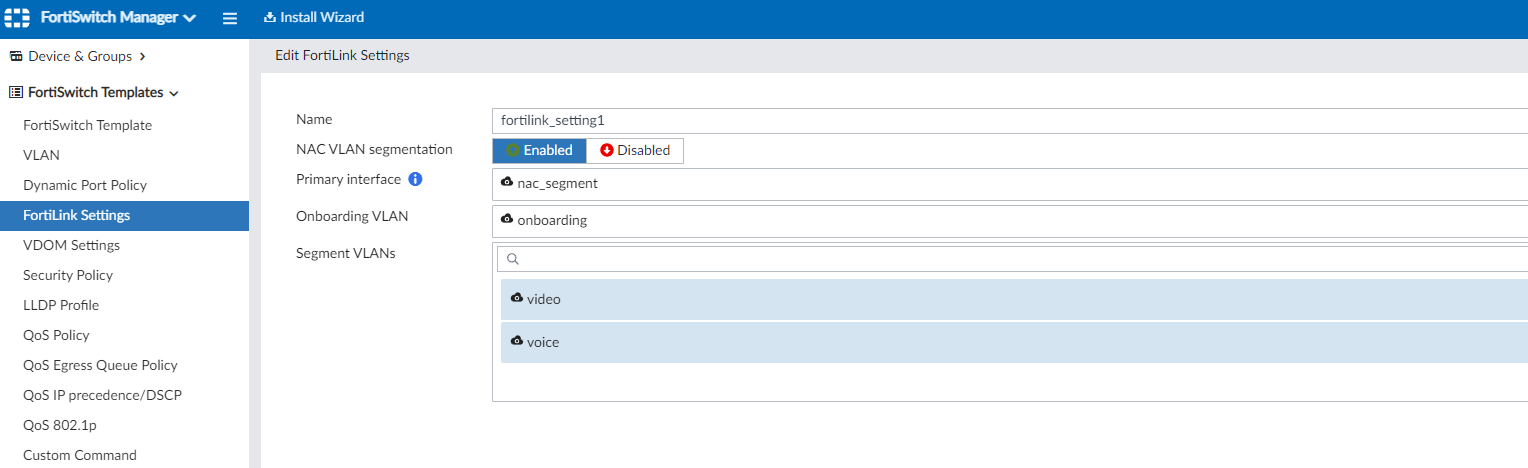Click the onboarding VLAN icon
This screenshot has height=468, width=1528.
tap(507, 219)
